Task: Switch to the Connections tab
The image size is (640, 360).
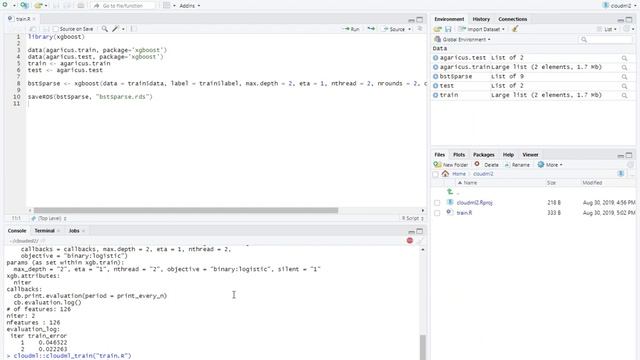Action: pos(513,19)
